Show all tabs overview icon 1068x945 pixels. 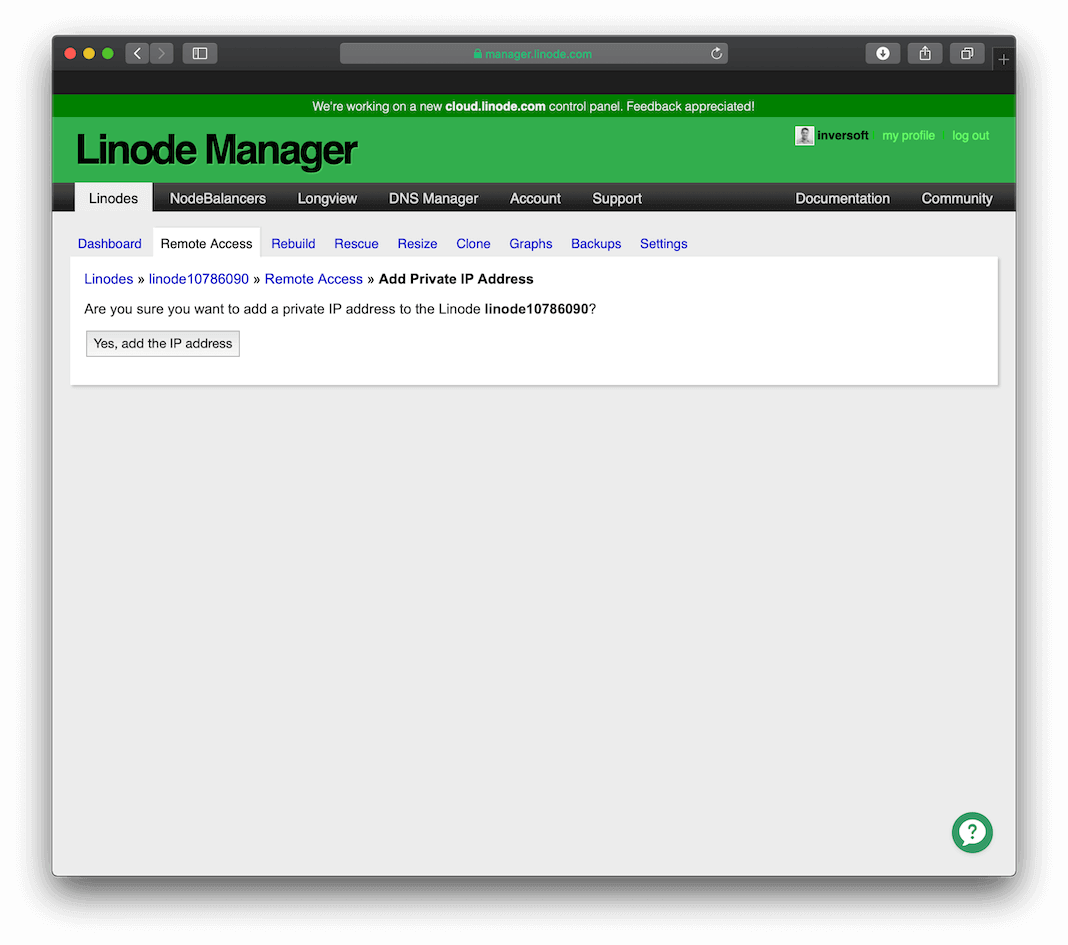pyautogui.click(x=967, y=53)
